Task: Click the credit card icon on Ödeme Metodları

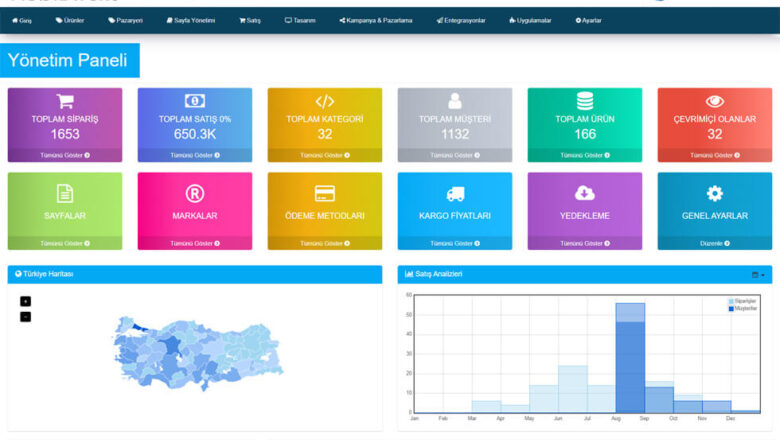Action: tap(325, 194)
